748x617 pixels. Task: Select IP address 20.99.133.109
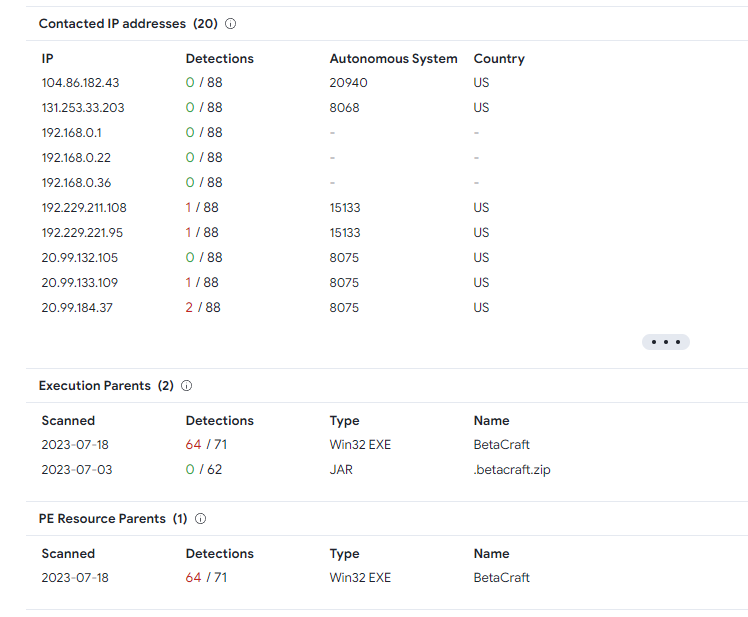point(80,283)
